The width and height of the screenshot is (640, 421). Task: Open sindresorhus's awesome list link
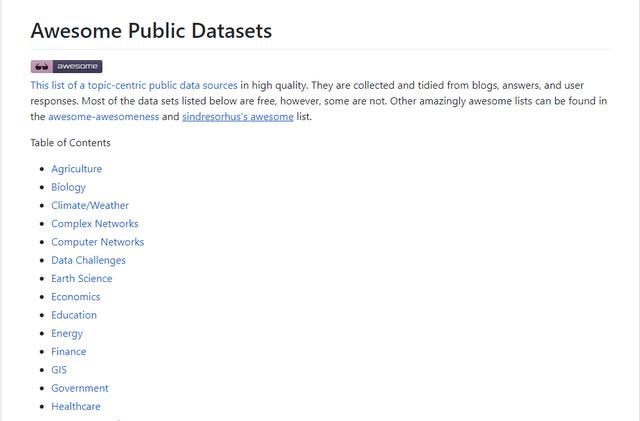pos(238,117)
